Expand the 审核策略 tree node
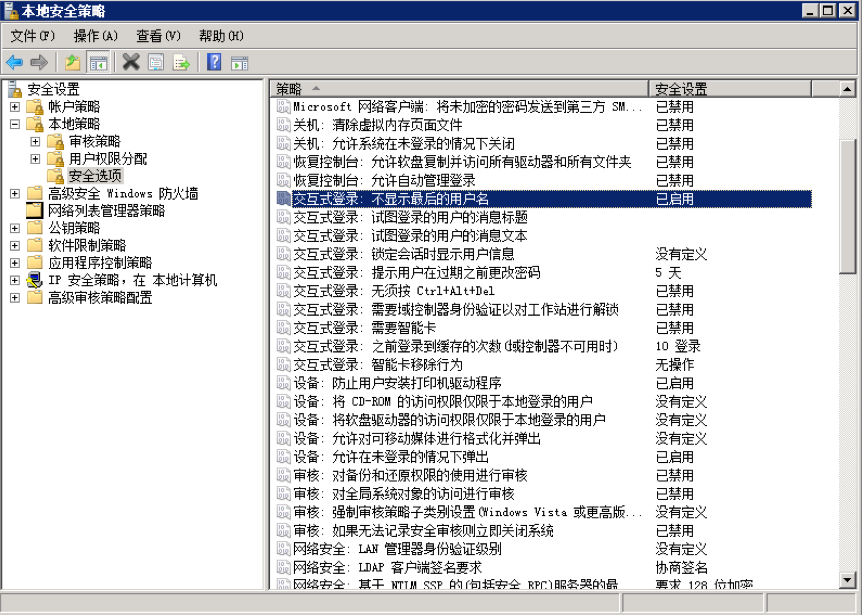The image size is (862, 615). pyautogui.click(x=36, y=141)
